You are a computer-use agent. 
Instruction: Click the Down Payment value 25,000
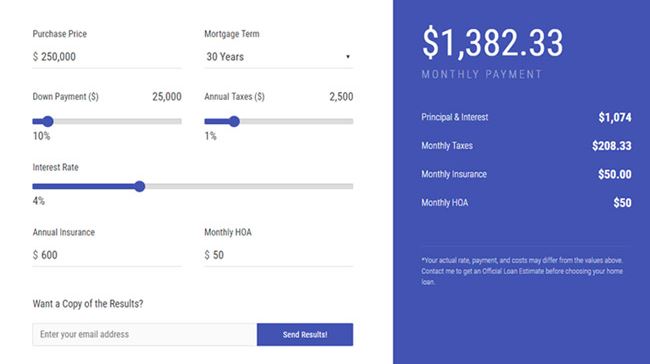167,97
